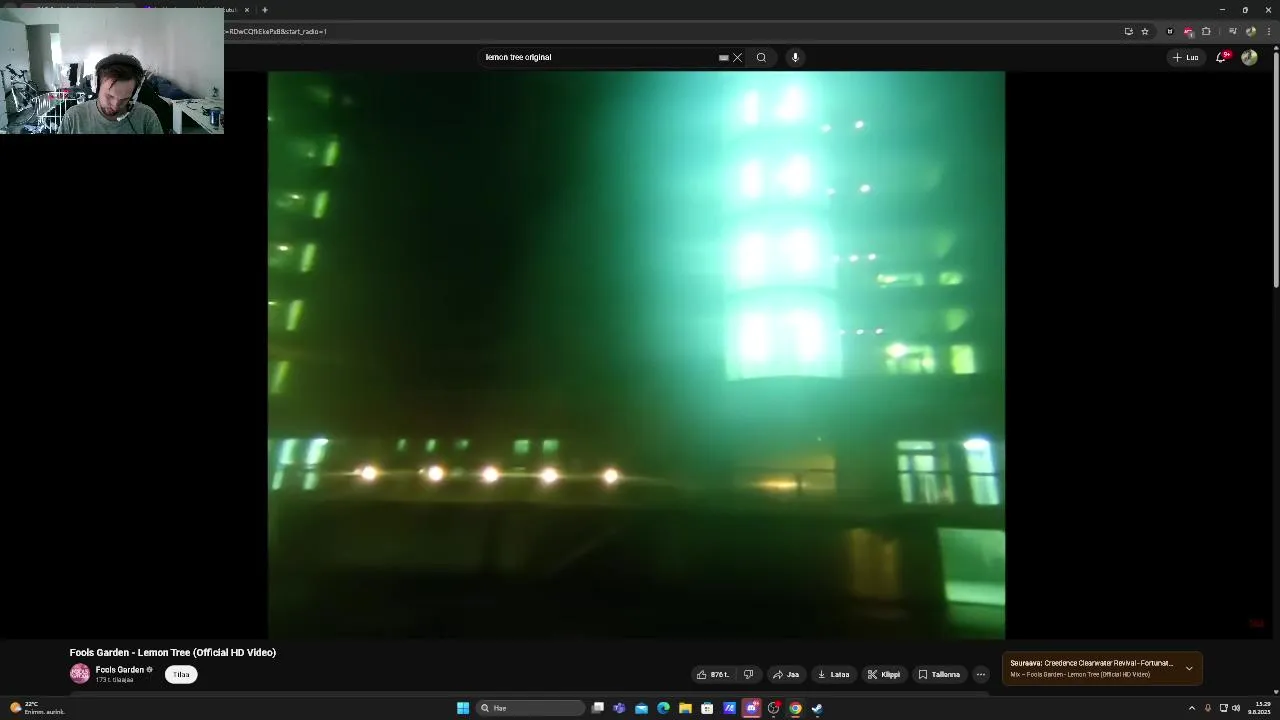Viewport: 1280px width, 720px height.
Task: Click the browser address bar URL
Action: pos(278,31)
